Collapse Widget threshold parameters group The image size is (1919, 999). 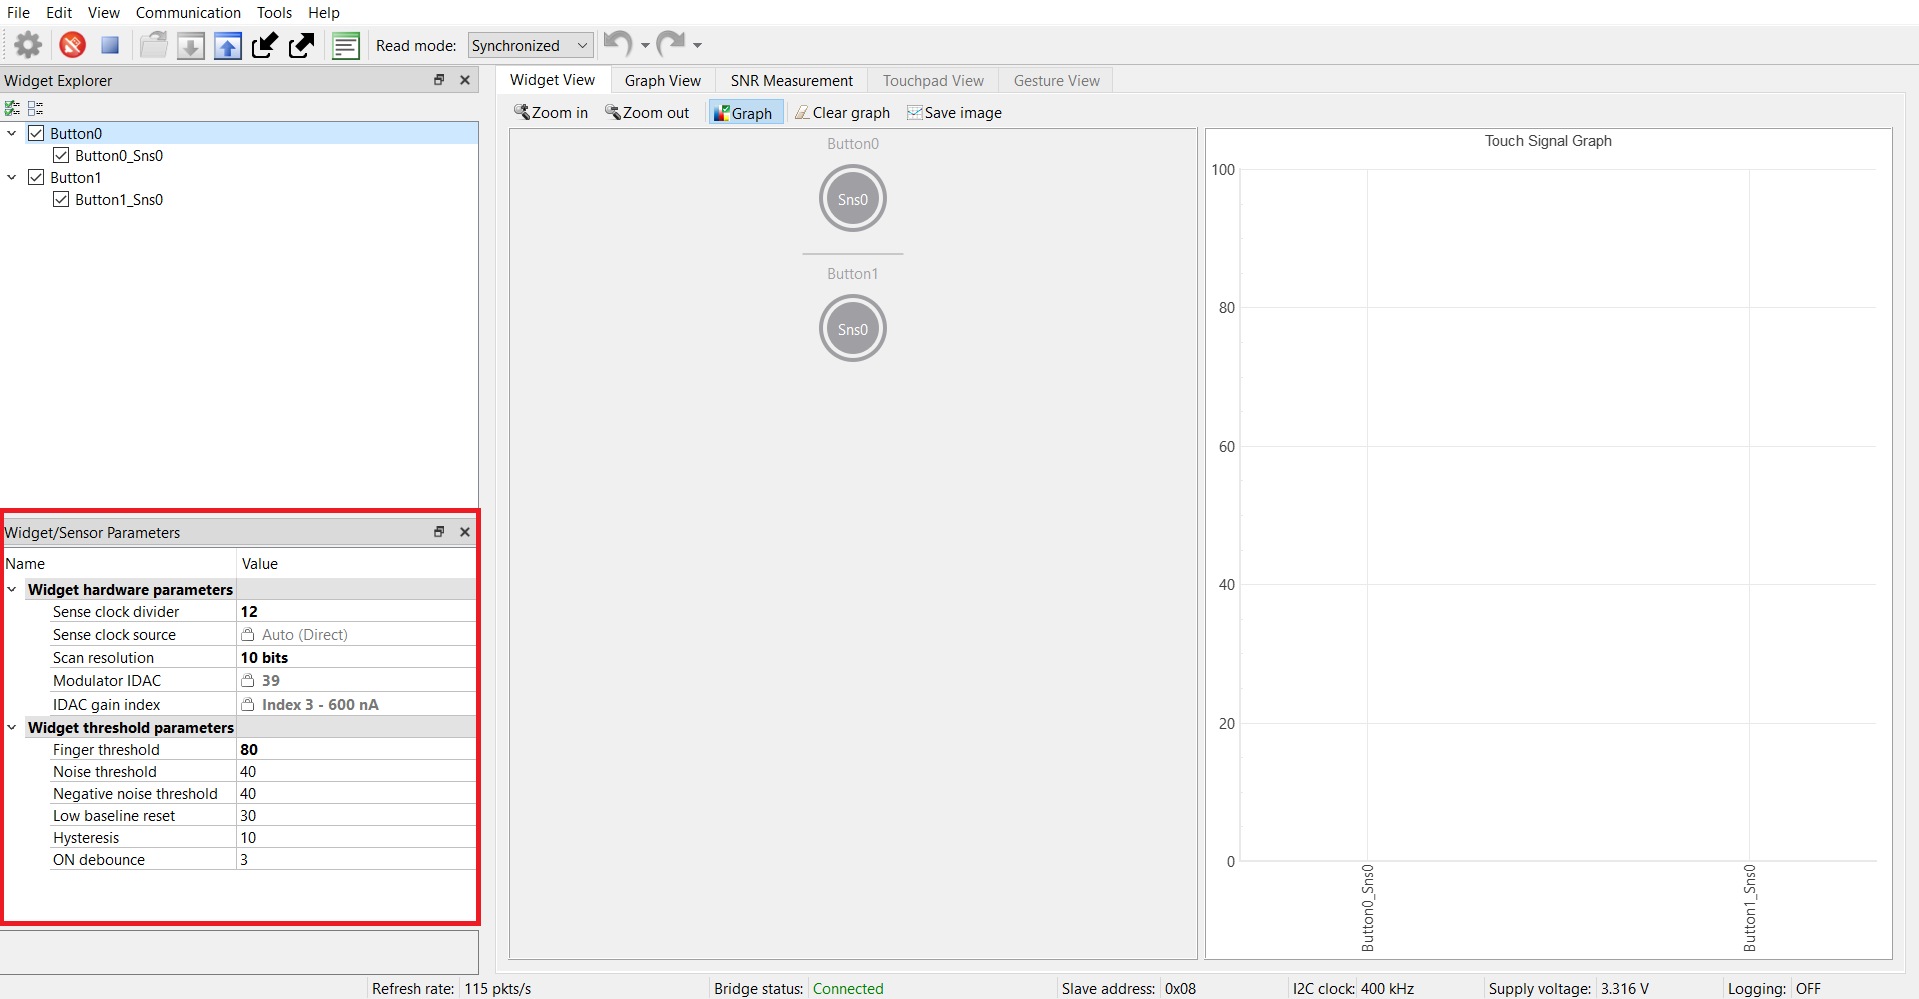12,728
